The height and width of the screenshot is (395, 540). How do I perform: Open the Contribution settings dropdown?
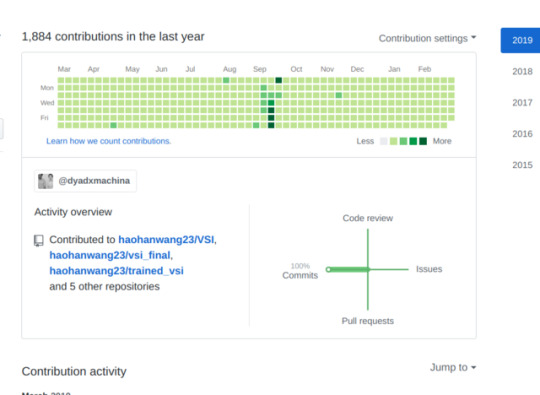tap(427, 38)
